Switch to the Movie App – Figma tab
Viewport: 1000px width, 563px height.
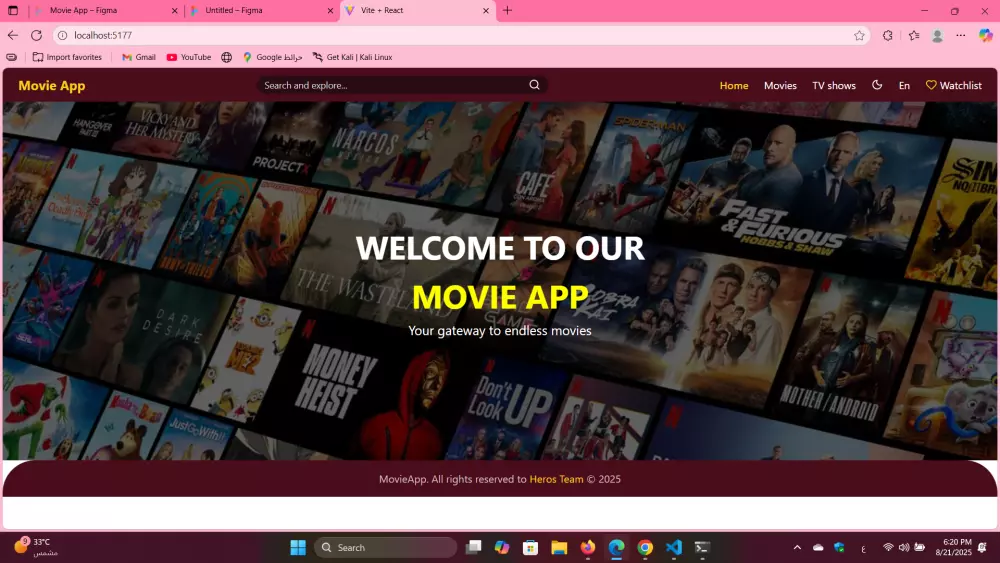[105, 10]
